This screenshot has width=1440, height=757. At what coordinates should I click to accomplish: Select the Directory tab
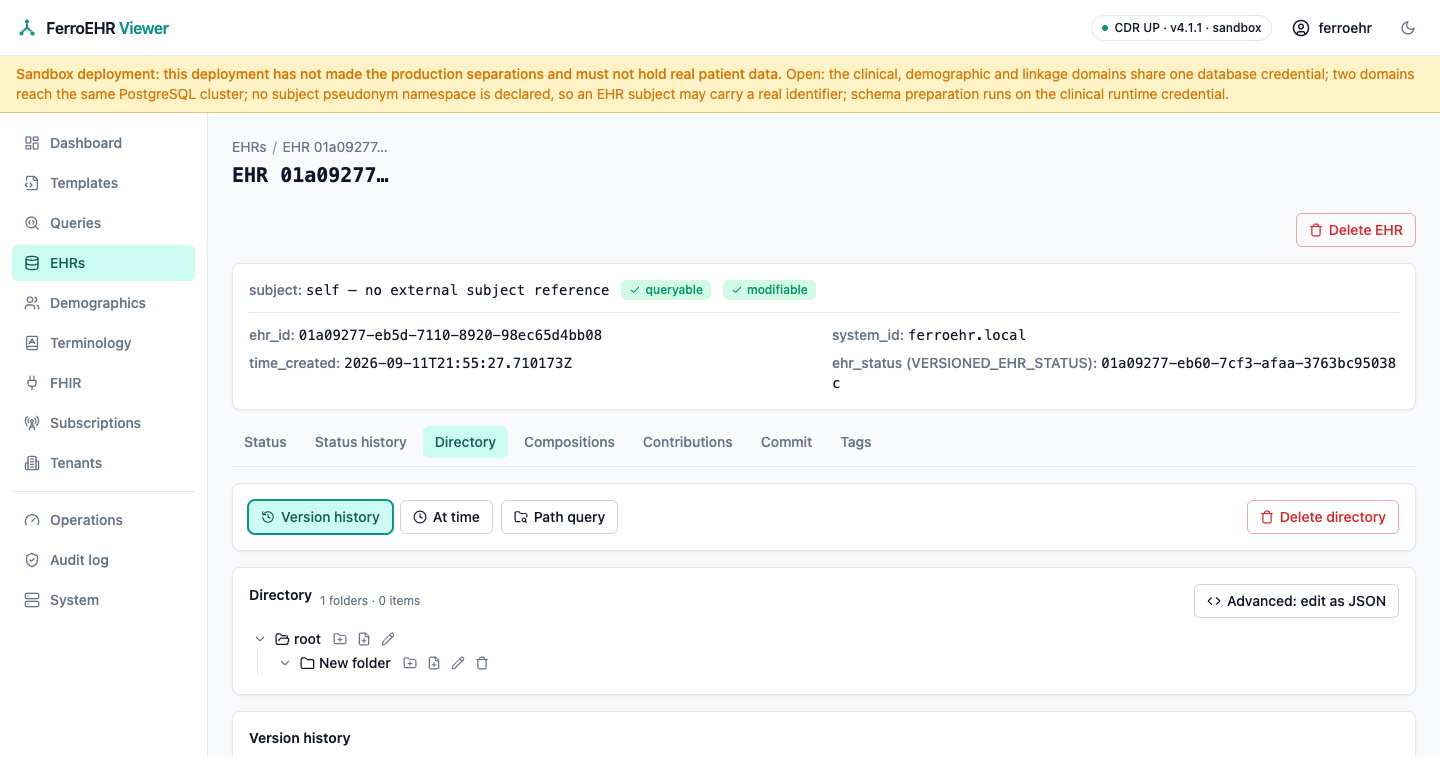coord(465,442)
